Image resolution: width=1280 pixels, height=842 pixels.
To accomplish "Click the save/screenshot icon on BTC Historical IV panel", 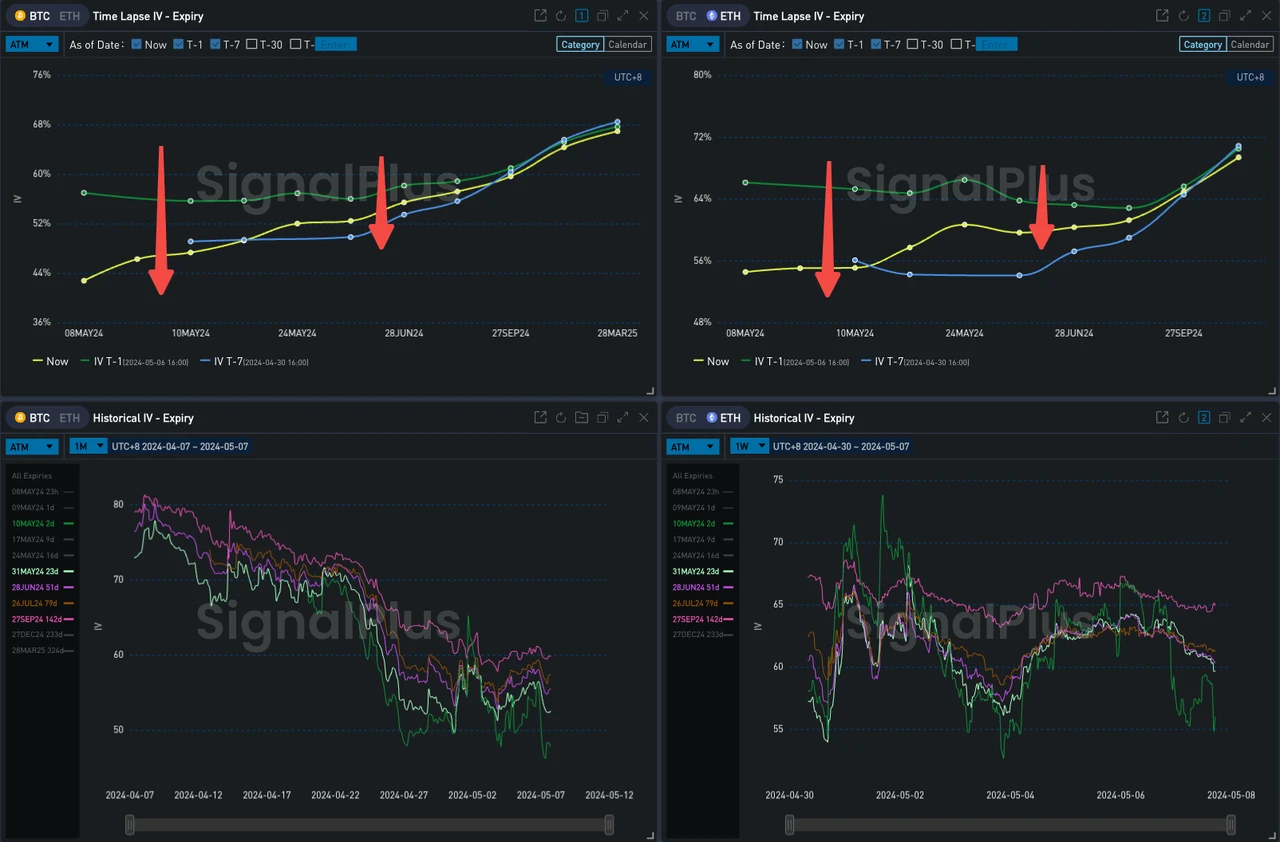I will pyautogui.click(x=581, y=417).
